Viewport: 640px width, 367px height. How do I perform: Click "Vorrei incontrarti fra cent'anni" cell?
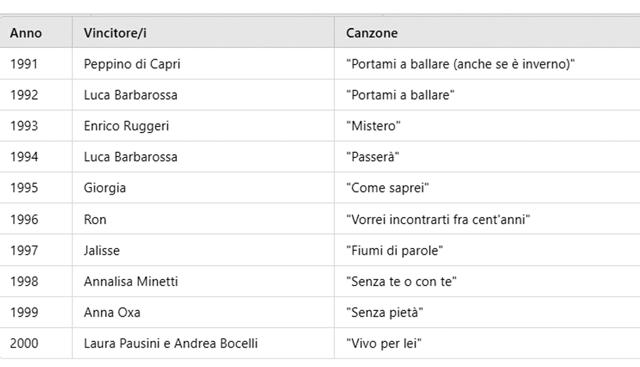coord(487,219)
